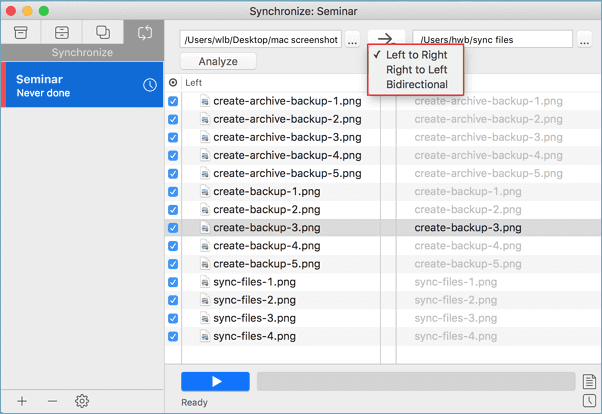Toggle checkbox for create-backup-3.png

tap(174, 227)
